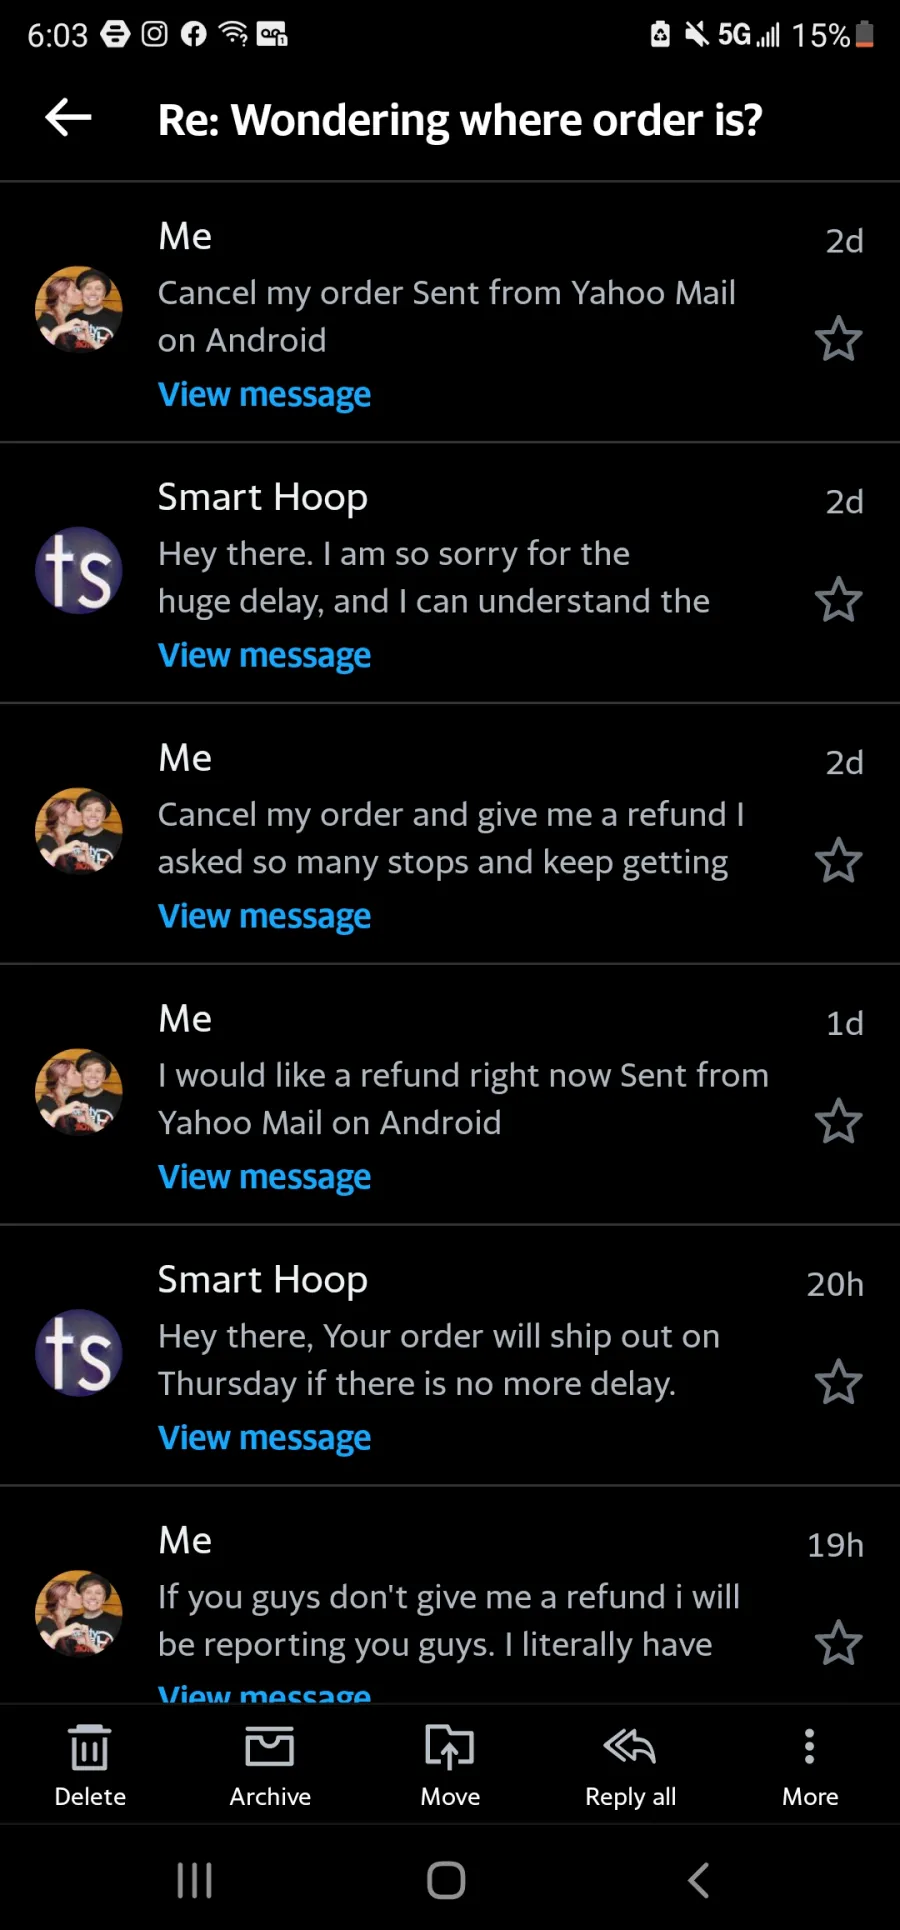
Task: Star the 'I would like a refund' message
Action: tap(838, 1122)
